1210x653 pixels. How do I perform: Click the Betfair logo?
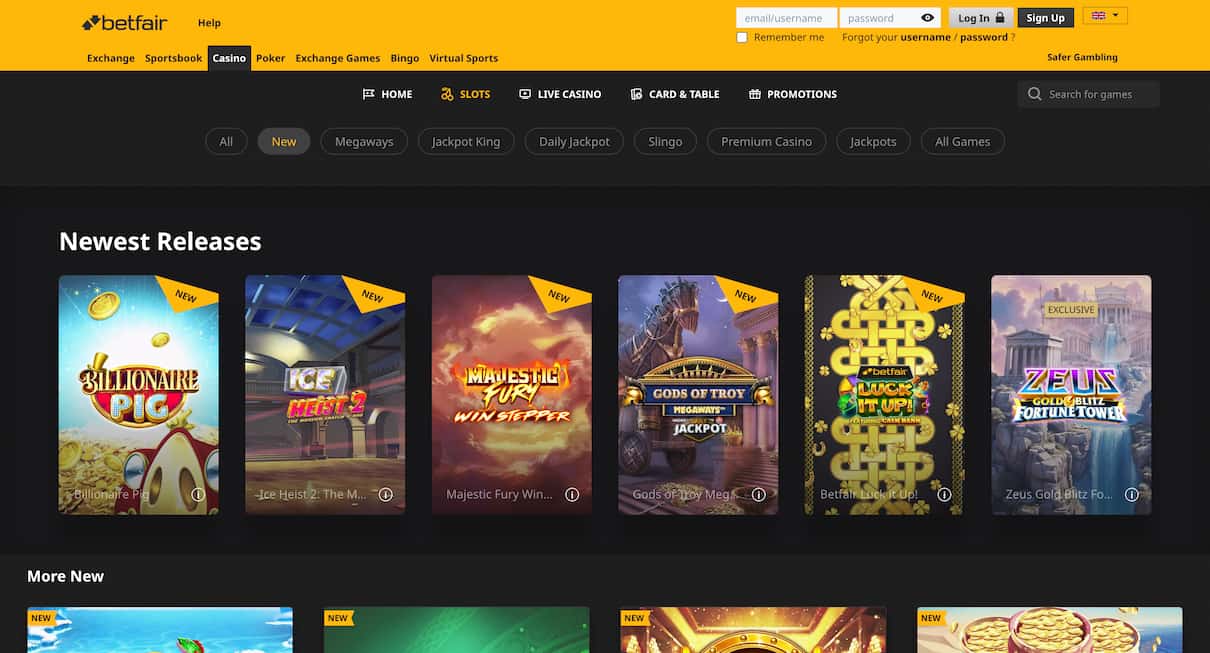pyautogui.click(x=125, y=22)
